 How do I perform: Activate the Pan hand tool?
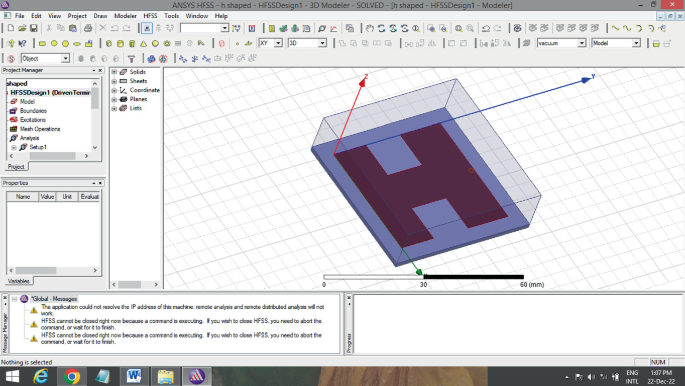pos(370,28)
